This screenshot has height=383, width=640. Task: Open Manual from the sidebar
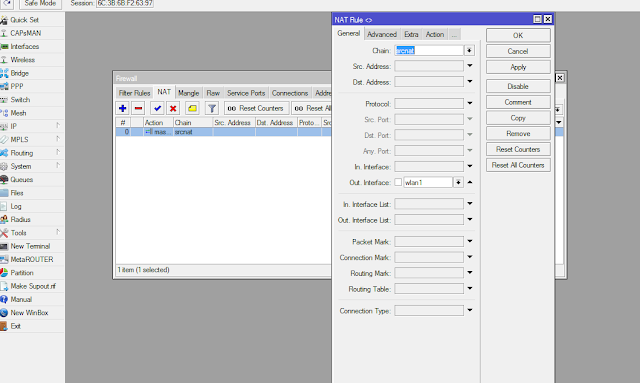click(21, 299)
